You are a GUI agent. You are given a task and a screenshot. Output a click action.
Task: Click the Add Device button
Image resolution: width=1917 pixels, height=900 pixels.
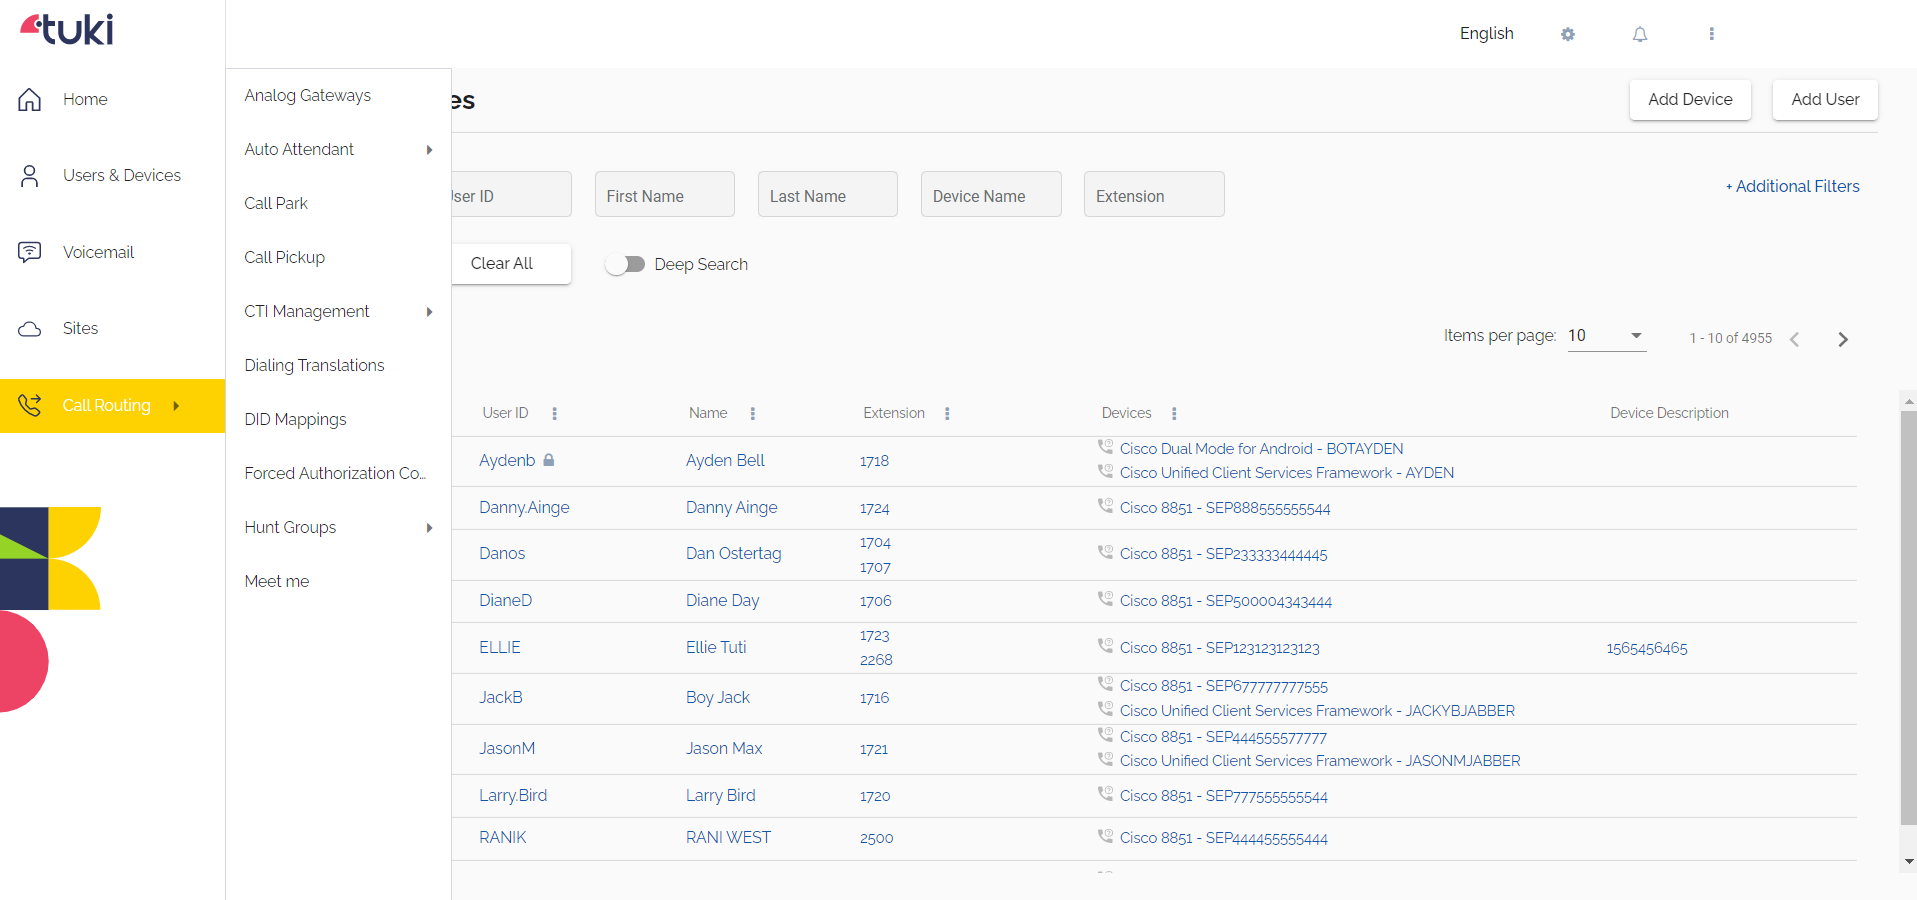[1690, 100]
